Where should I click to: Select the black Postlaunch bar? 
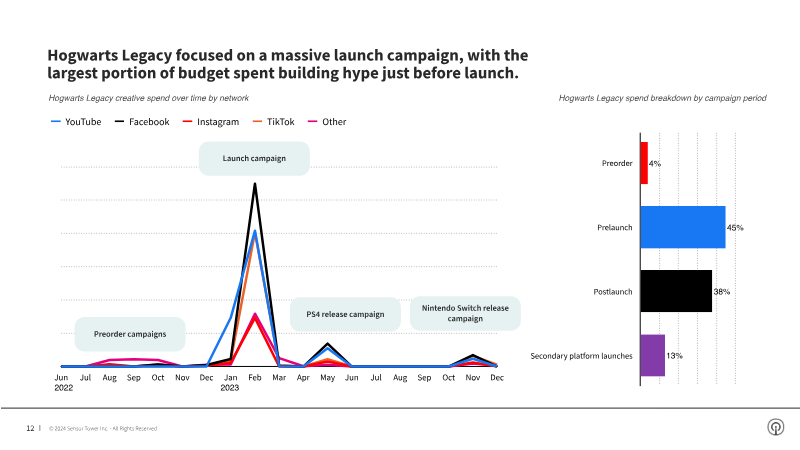tap(676, 291)
